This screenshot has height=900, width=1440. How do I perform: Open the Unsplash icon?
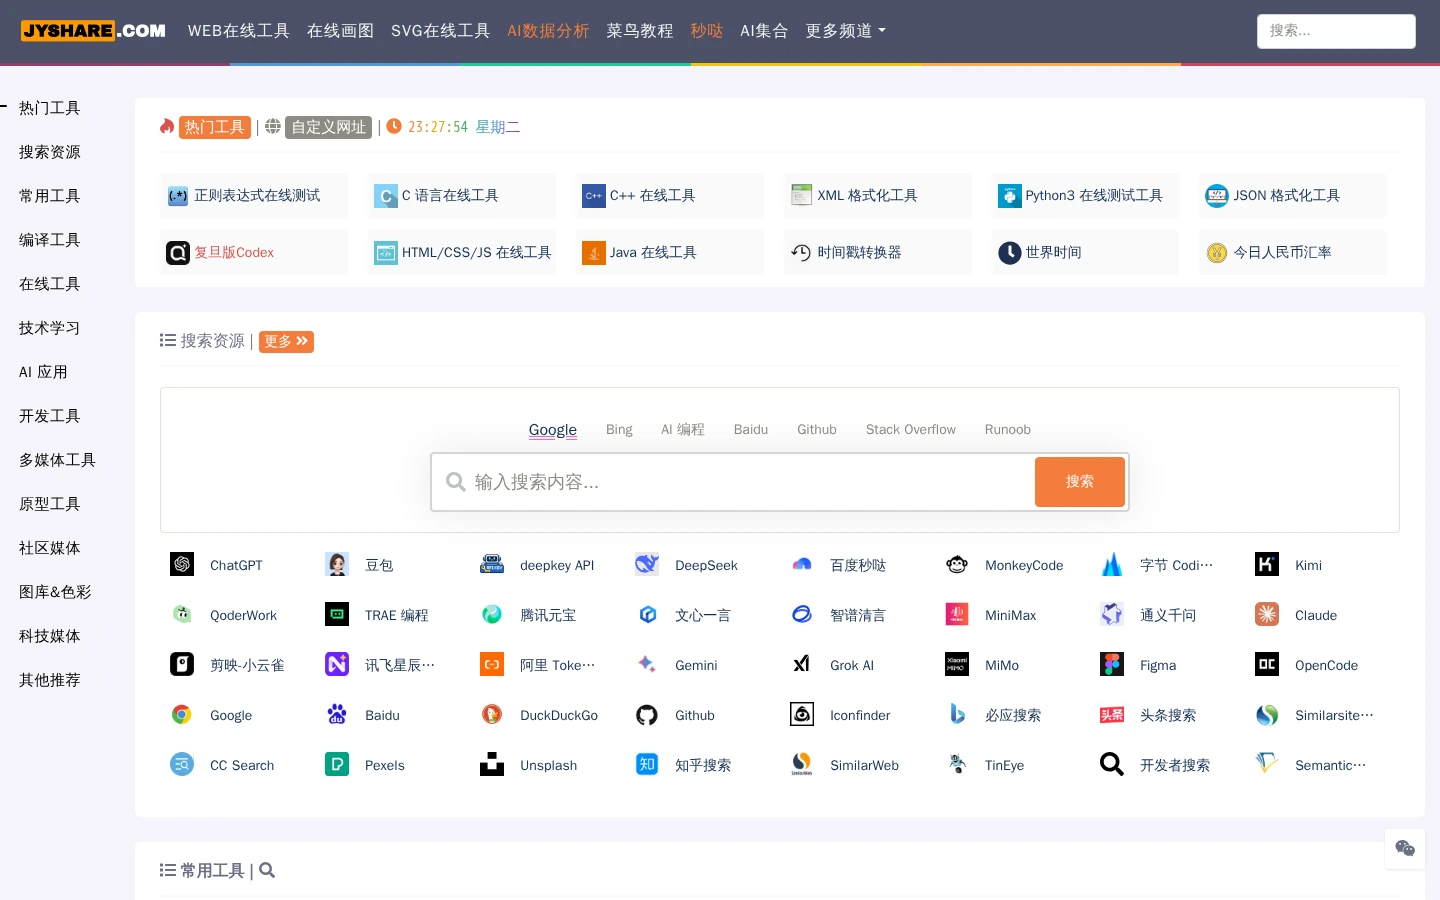(492, 765)
